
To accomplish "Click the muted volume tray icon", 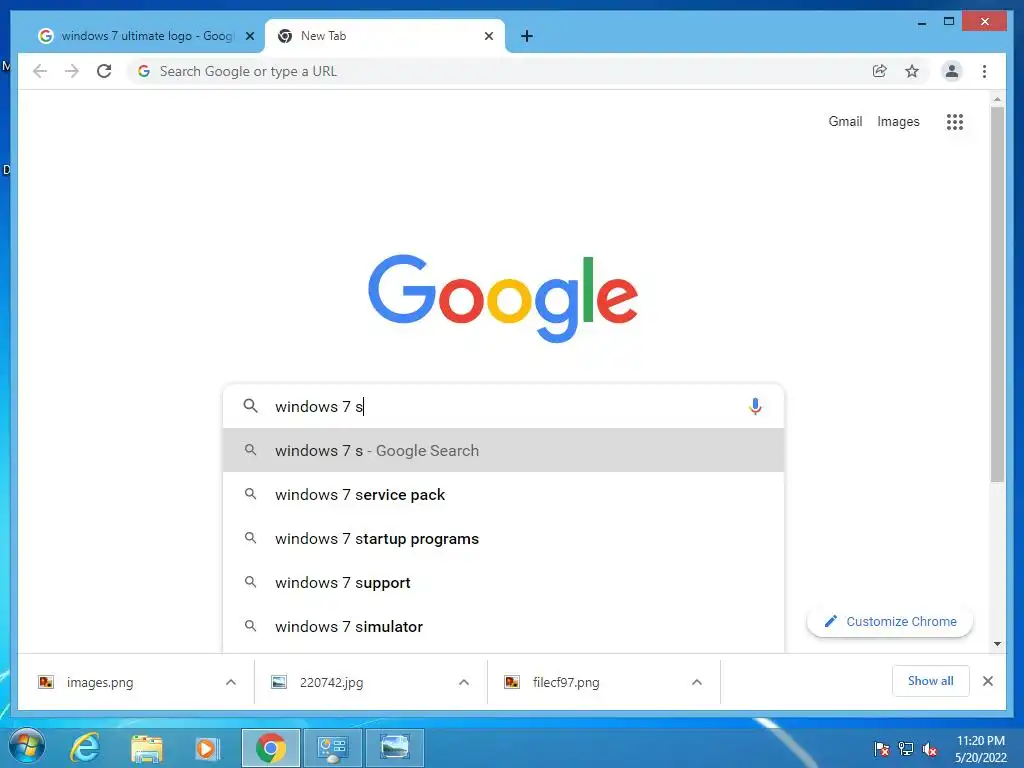I will (930, 749).
